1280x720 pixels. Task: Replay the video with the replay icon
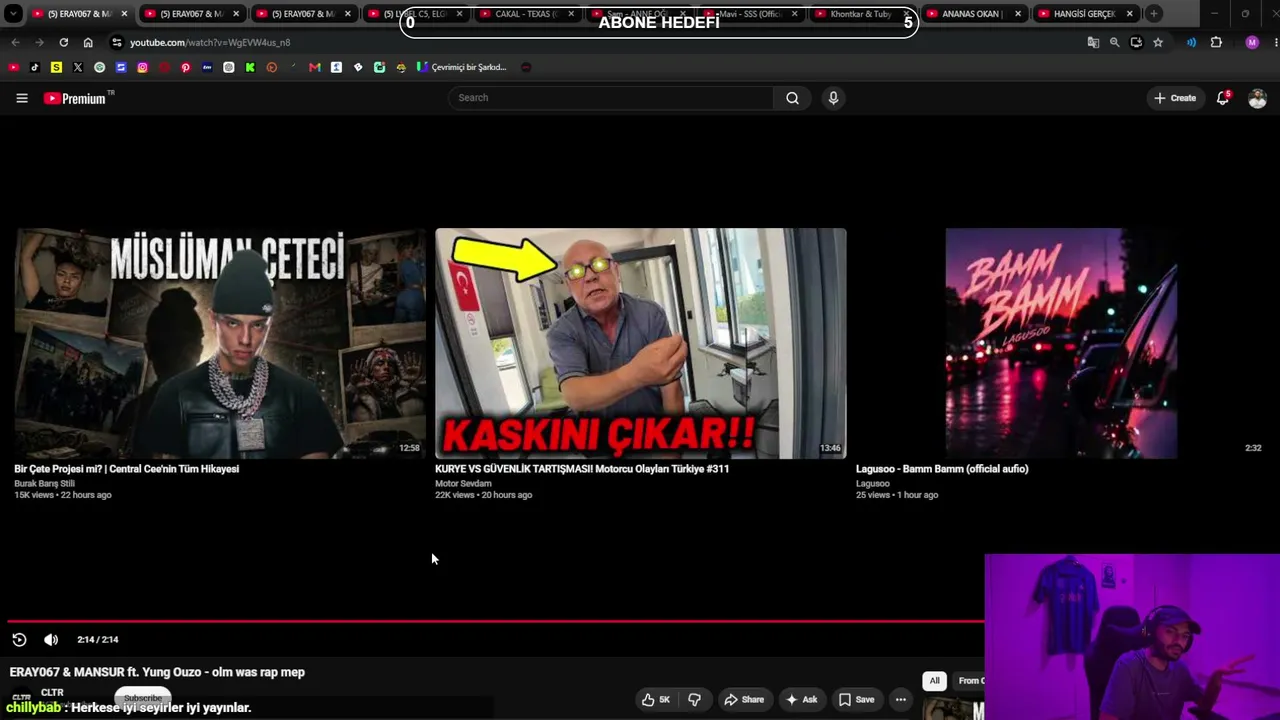[19, 640]
